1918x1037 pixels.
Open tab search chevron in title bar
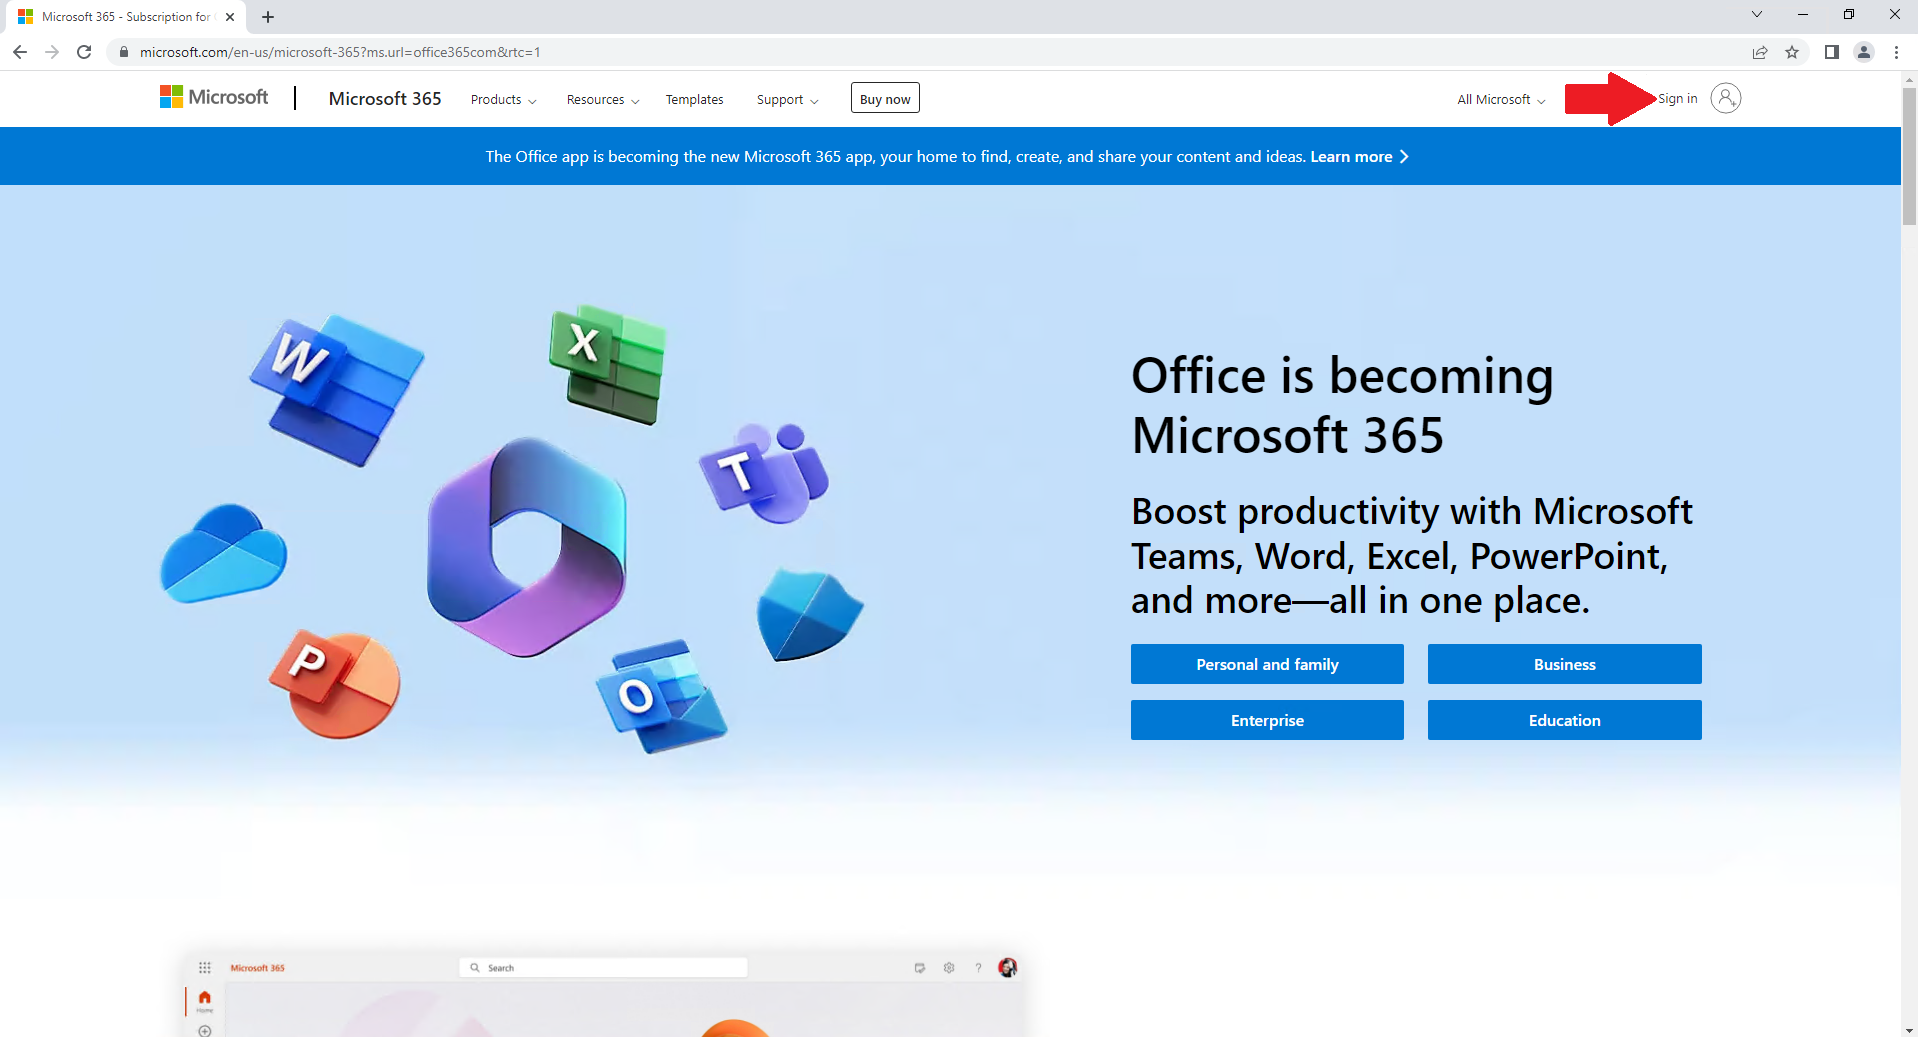[1756, 15]
